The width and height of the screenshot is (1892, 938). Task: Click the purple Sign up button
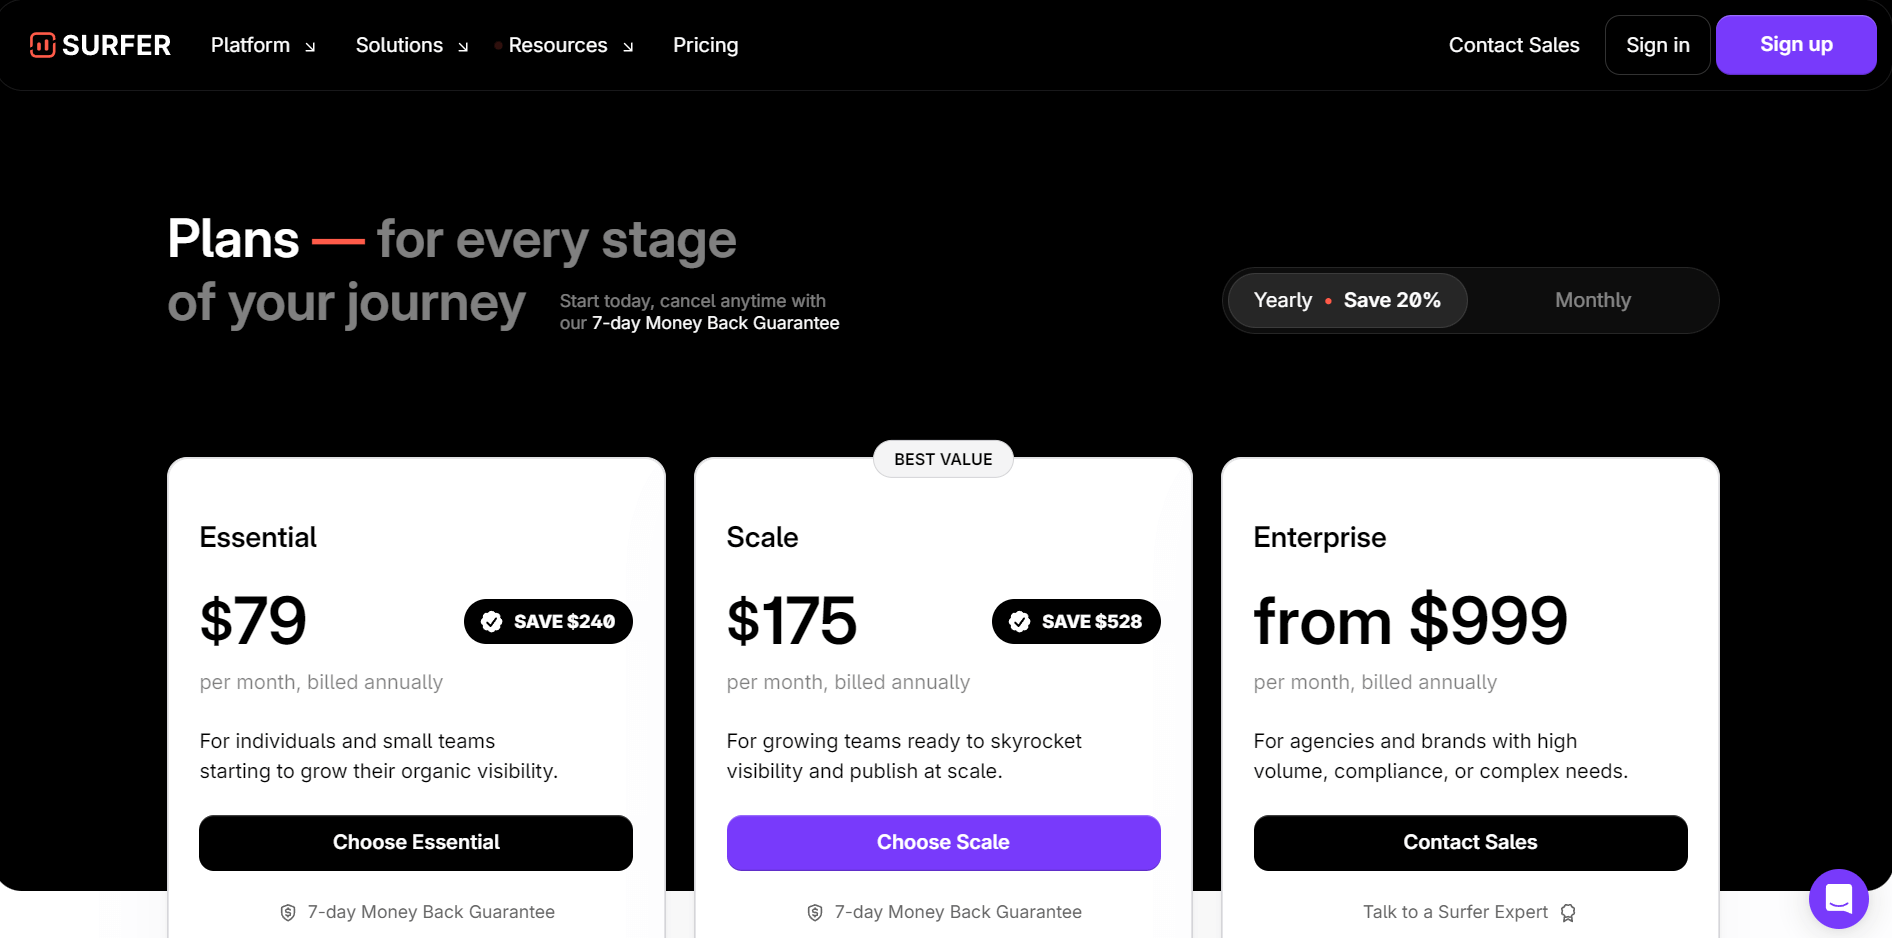(x=1795, y=45)
